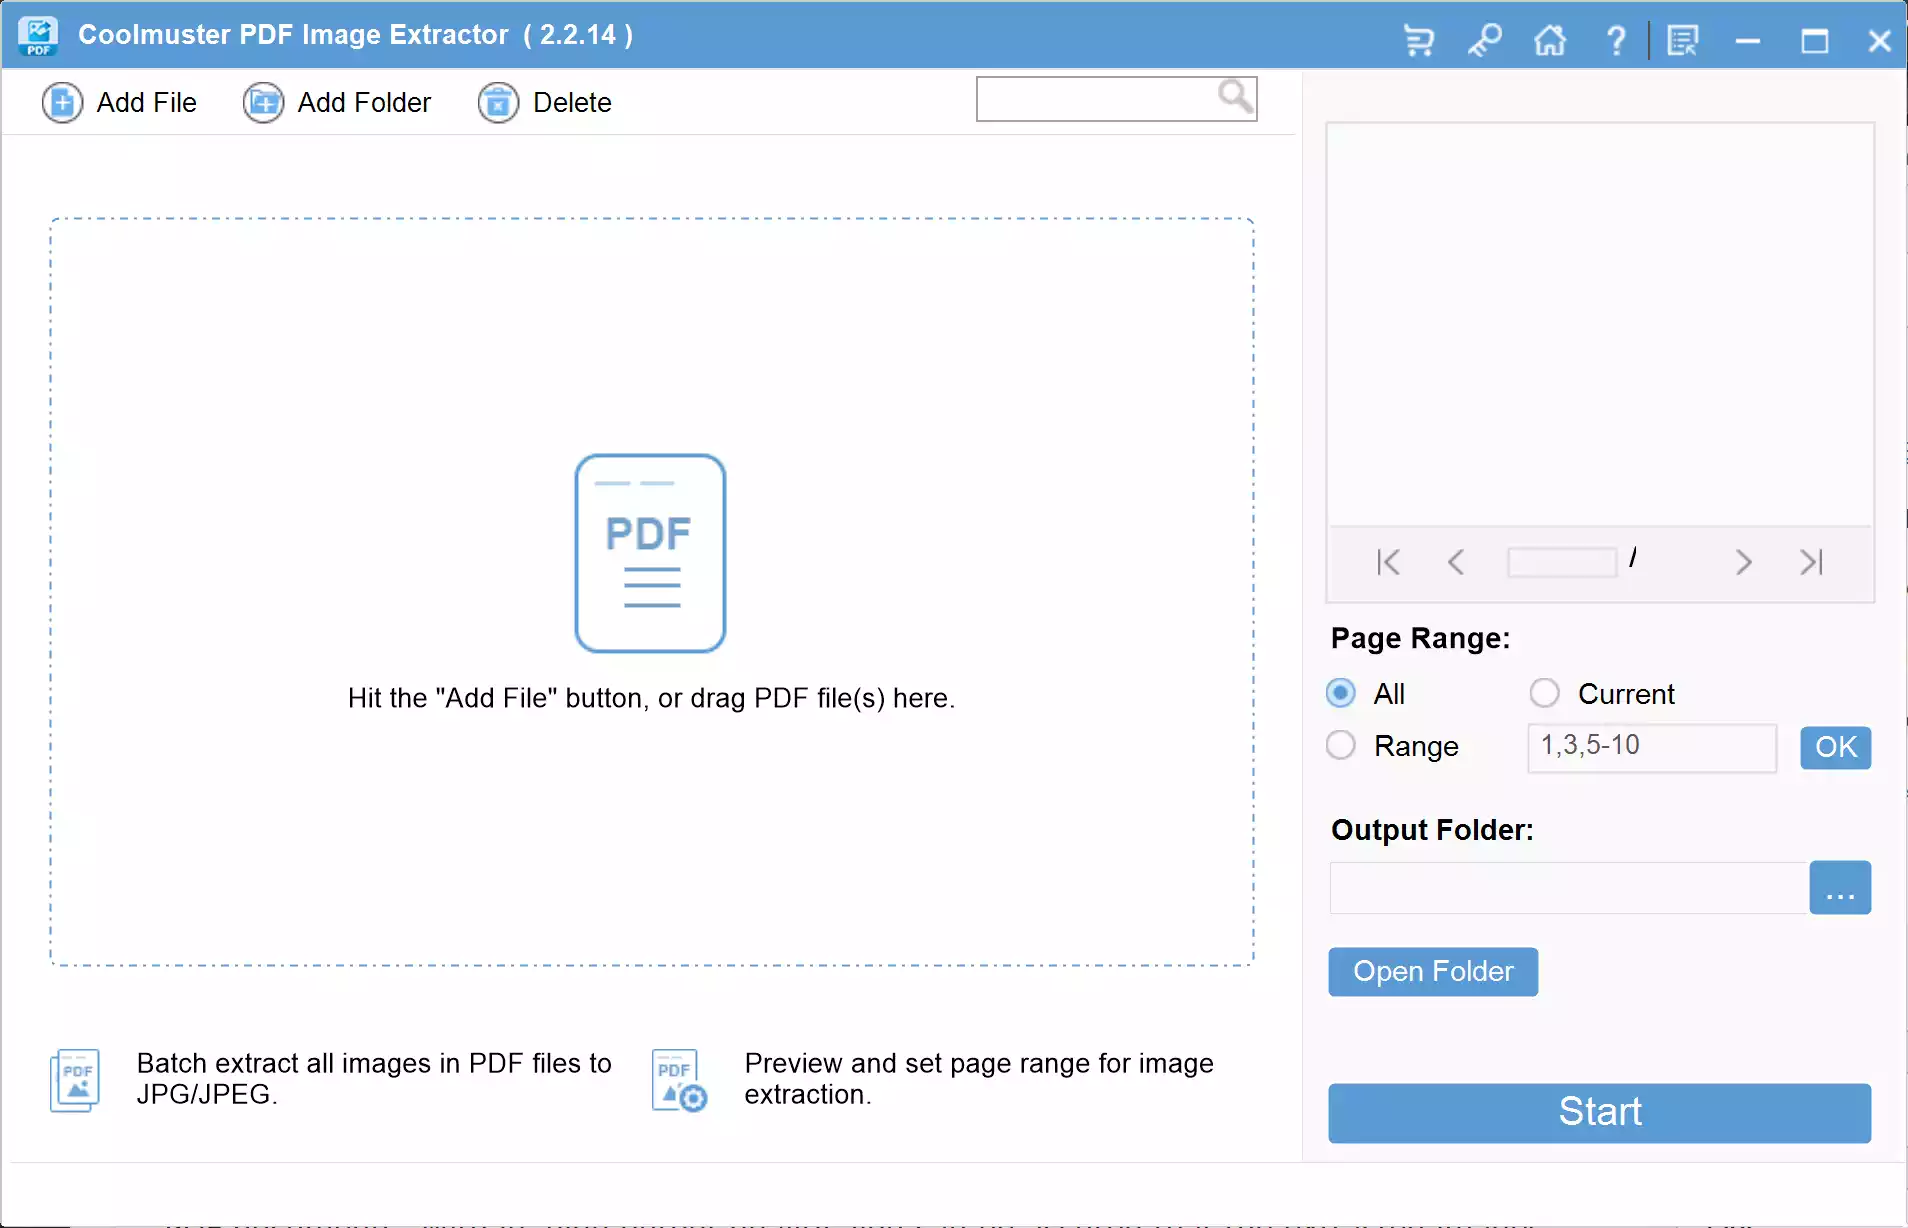Select the All page range option
The width and height of the screenshot is (1908, 1228).
tap(1341, 693)
